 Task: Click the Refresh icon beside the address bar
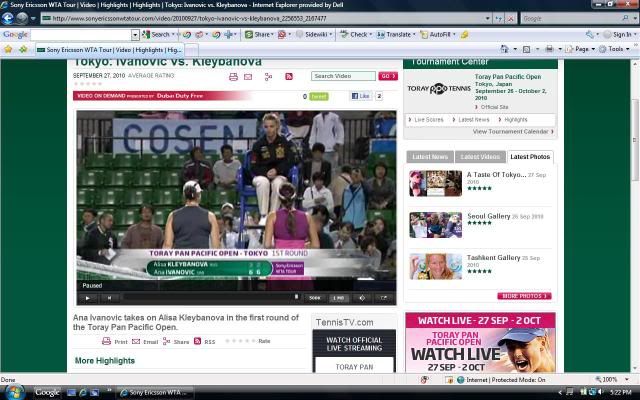[498, 18]
